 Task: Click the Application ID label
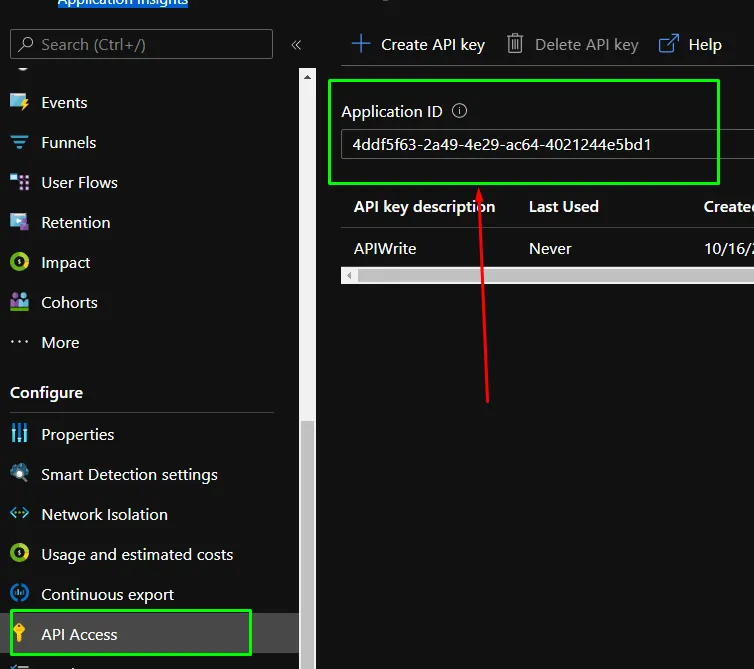pyautogui.click(x=391, y=111)
